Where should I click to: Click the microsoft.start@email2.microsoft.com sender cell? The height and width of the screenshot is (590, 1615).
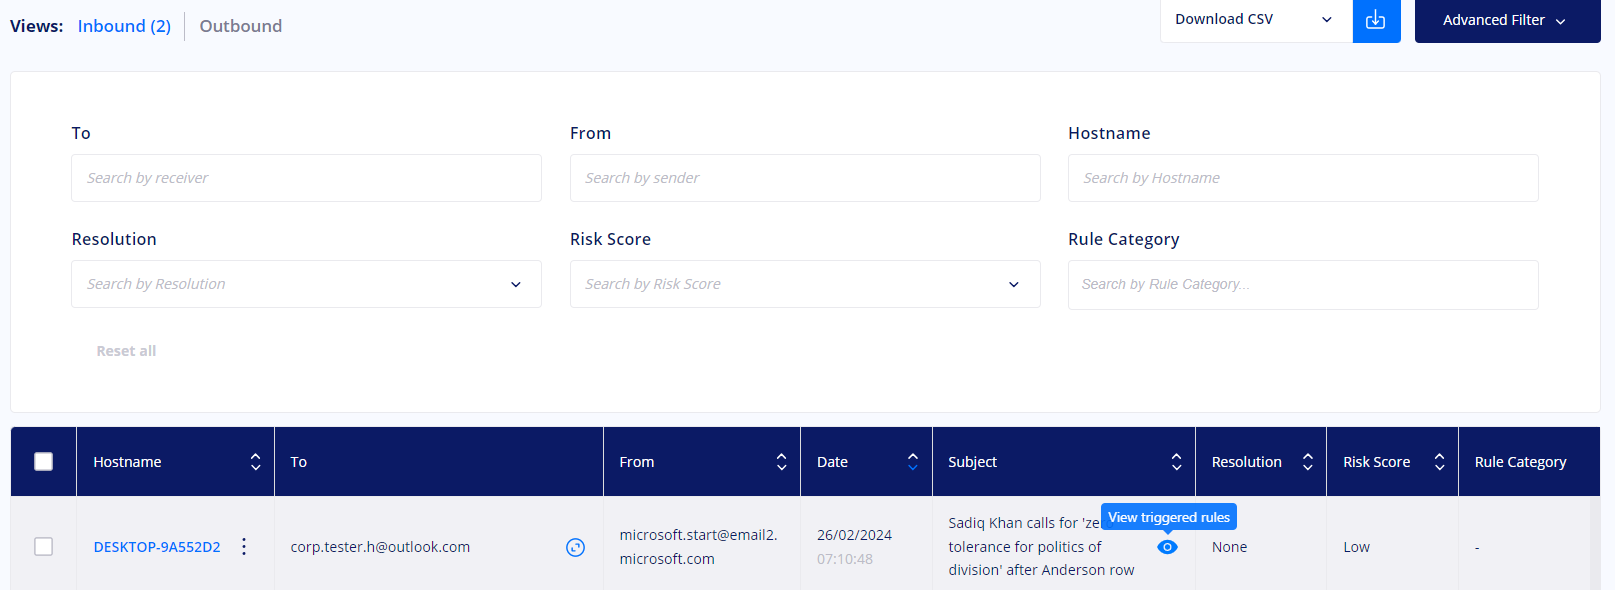coord(698,547)
